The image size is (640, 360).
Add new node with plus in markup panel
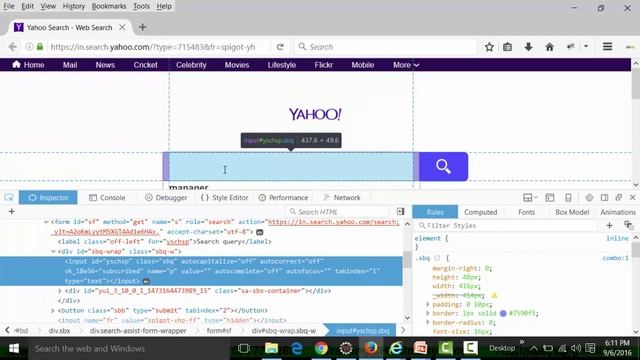11,211
